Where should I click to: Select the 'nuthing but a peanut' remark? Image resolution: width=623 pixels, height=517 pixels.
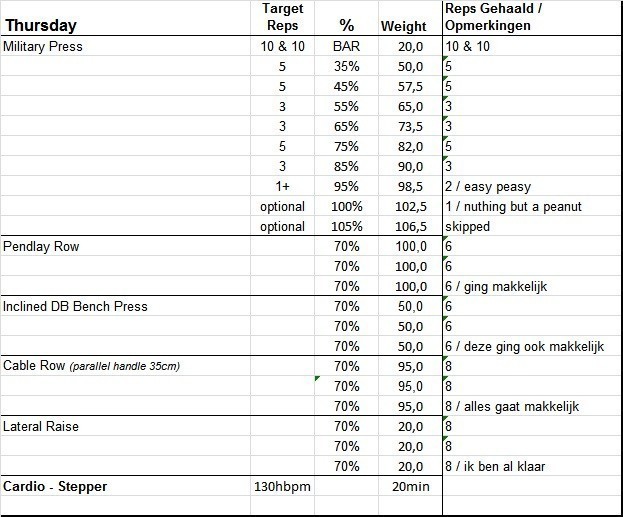click(513, 206)
